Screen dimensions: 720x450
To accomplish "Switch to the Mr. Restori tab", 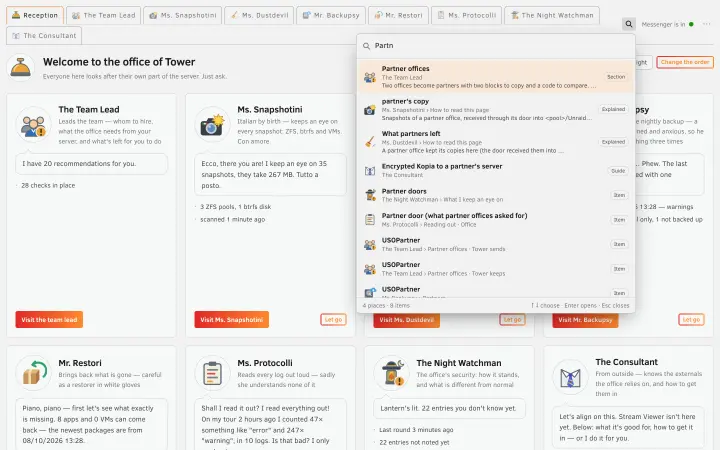I will [x=398, y=15].
